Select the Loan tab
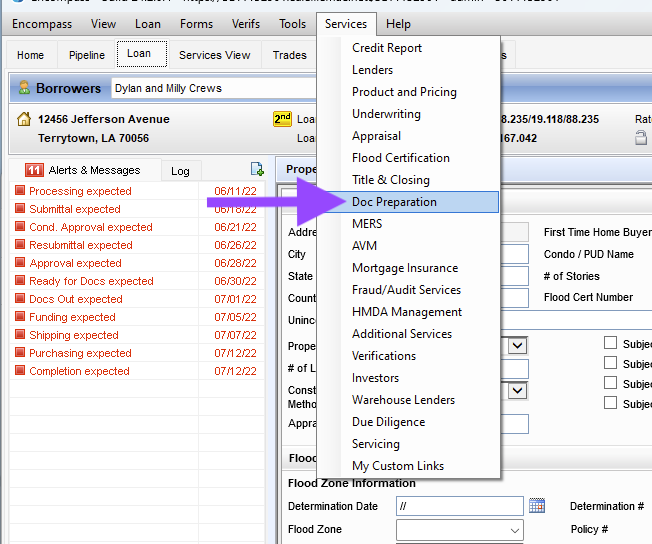Image resolution: width=652 pixels, height=544 pixels. tap(141, 53)
